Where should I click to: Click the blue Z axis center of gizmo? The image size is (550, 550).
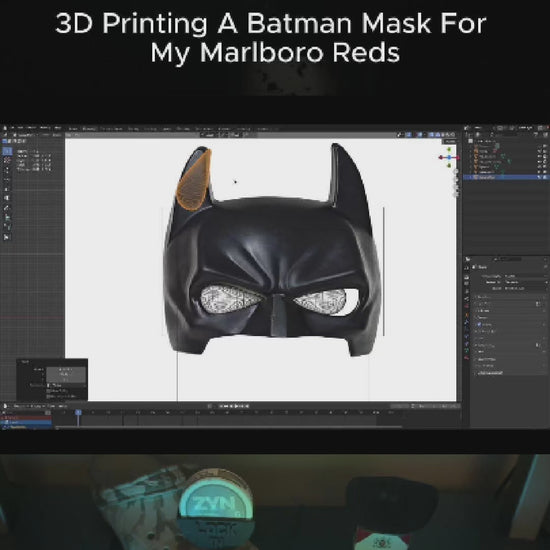pyautogui.click(x=449, y=157)
